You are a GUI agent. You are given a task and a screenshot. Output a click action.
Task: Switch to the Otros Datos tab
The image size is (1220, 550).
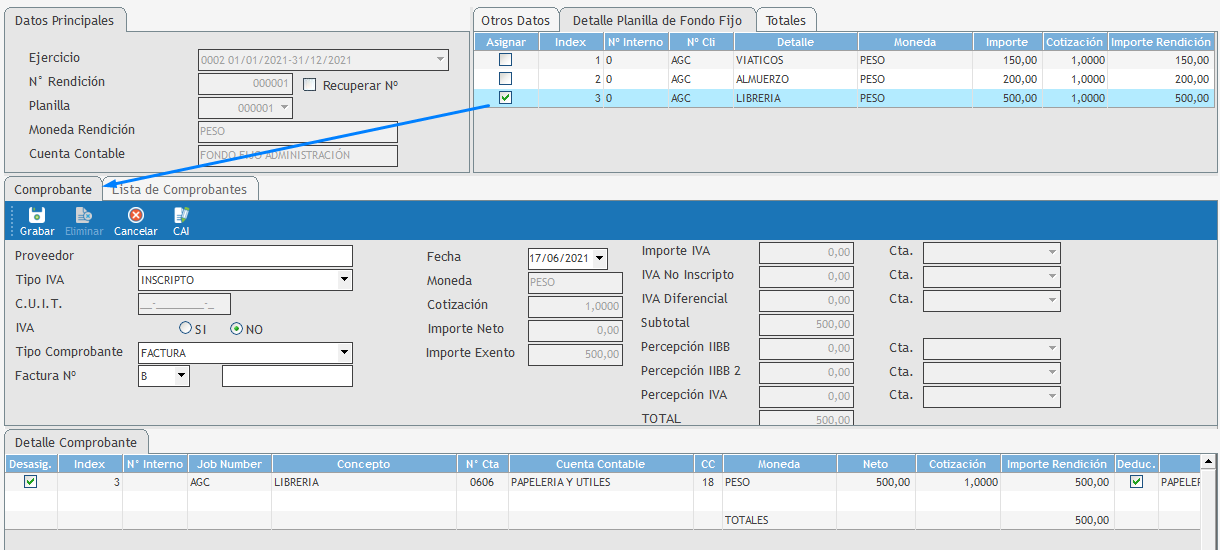pos(515,20)
